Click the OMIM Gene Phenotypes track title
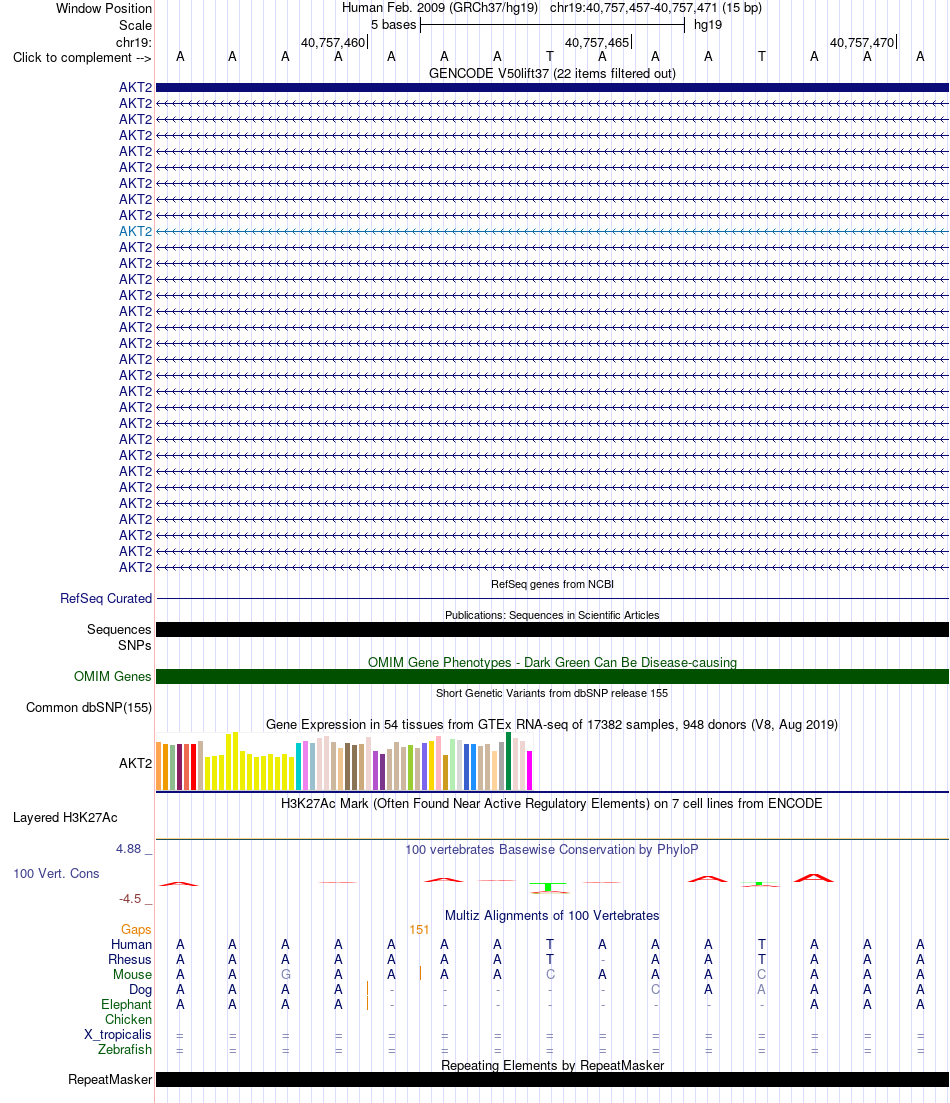Viewport: 950px width, 1103px height. 552,663
